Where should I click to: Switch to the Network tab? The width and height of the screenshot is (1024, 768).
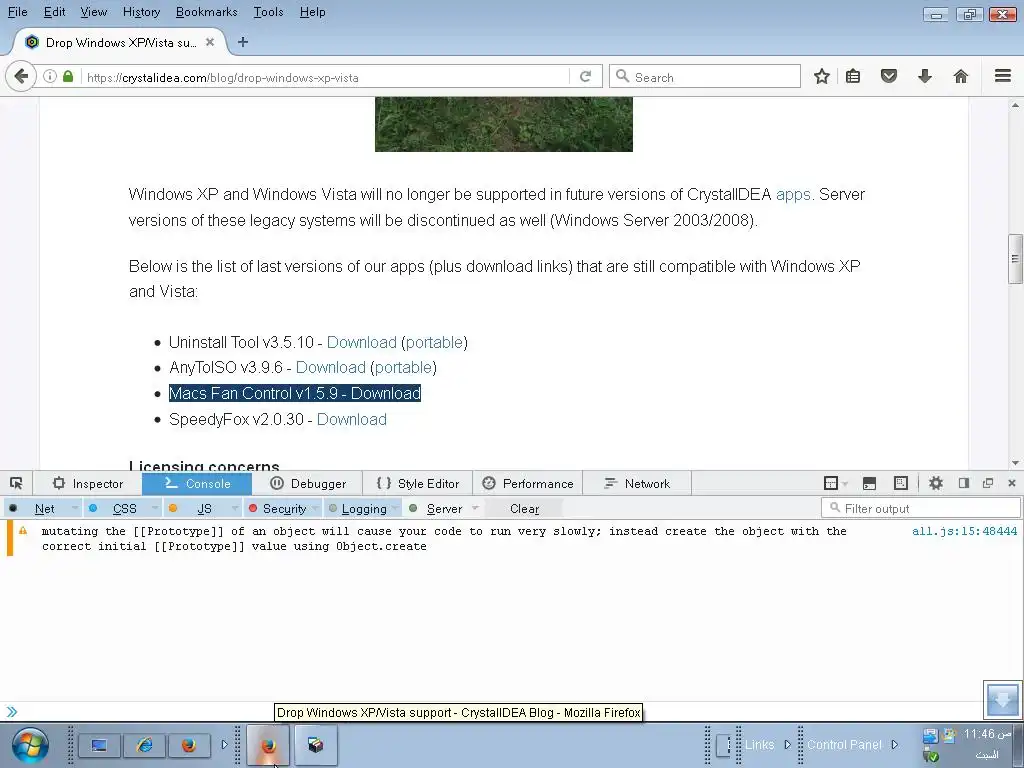[637, 483]
